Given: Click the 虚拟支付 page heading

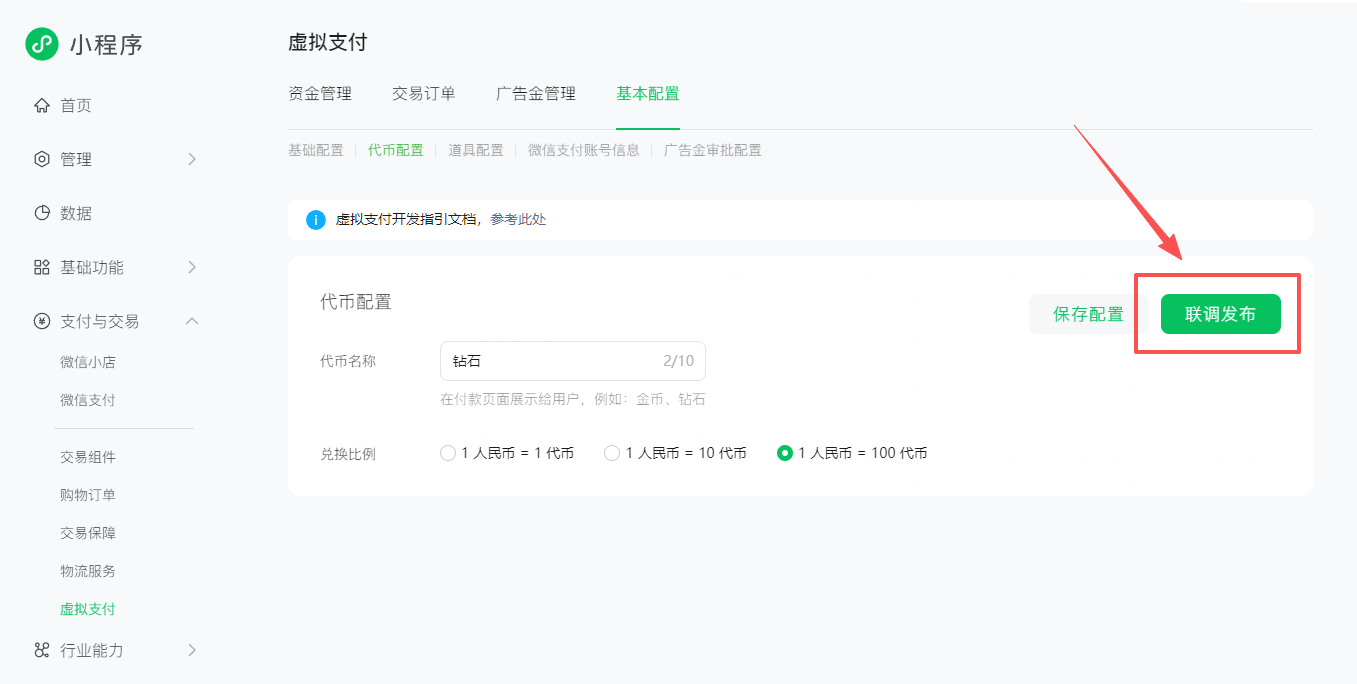Looking at the screenshot, I should click(x=328, y=42).
